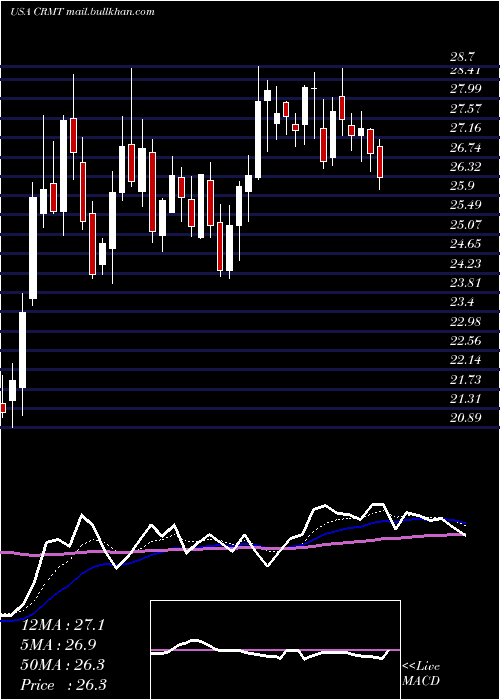500x700 pixels.
Task: Click the 24.65 price axis label
Action: pyautogui.click(x=466, y=244)
